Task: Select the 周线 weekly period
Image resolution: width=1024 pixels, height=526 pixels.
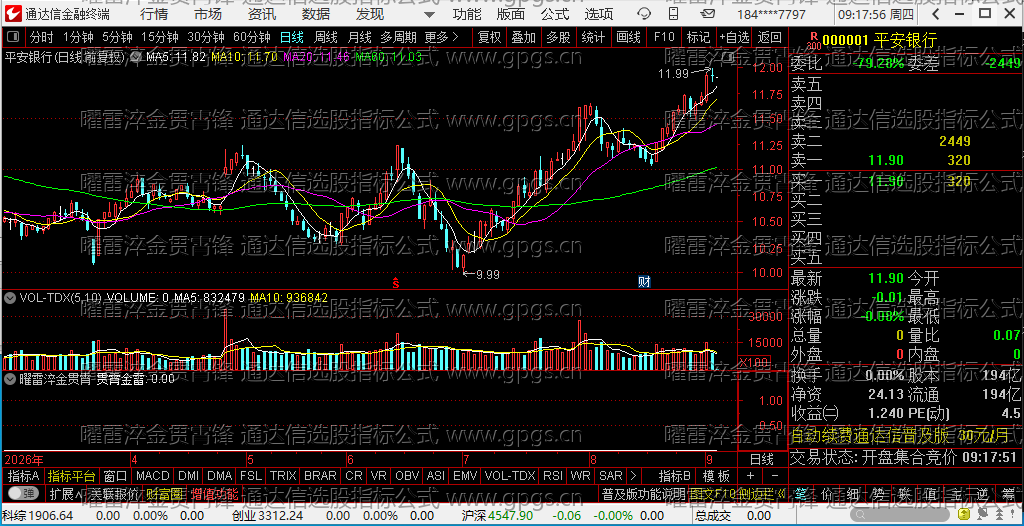Action: coord(326,37)
